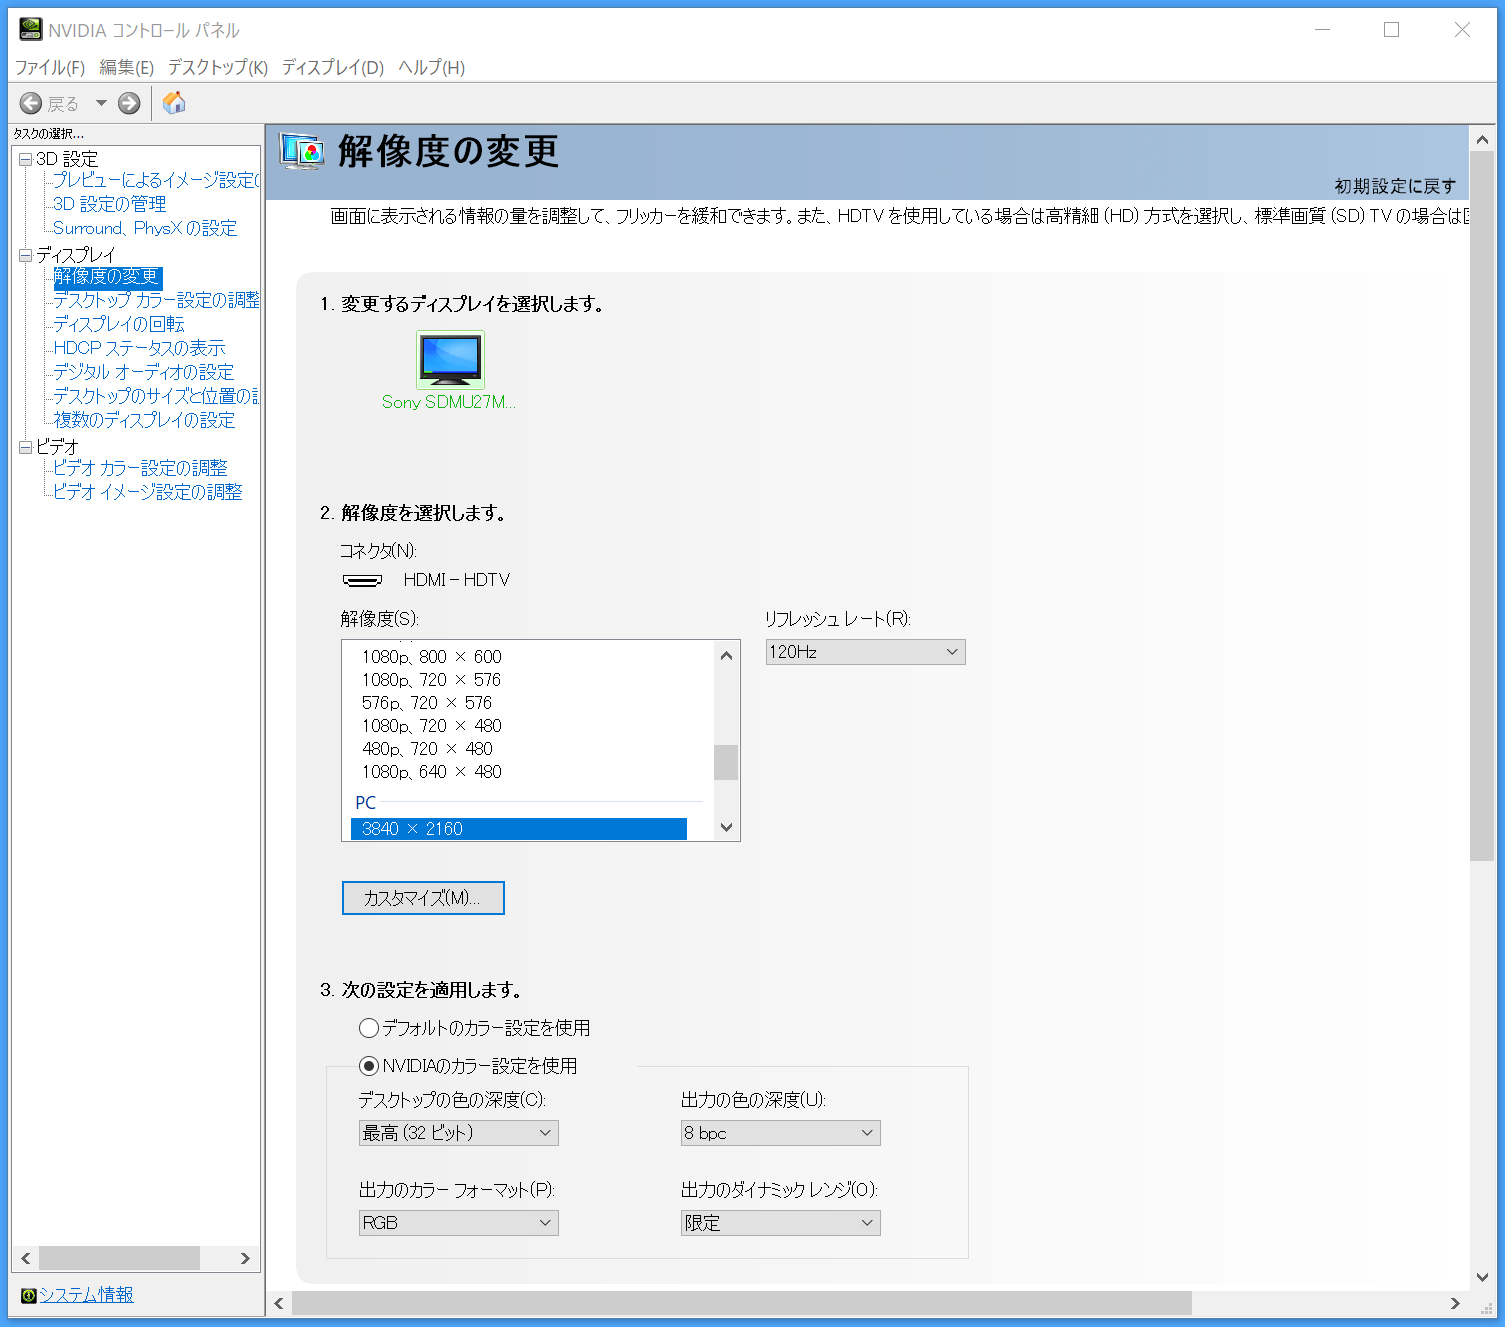
Task: Open the Home icon in toolbar
Action: coord(174,103)
